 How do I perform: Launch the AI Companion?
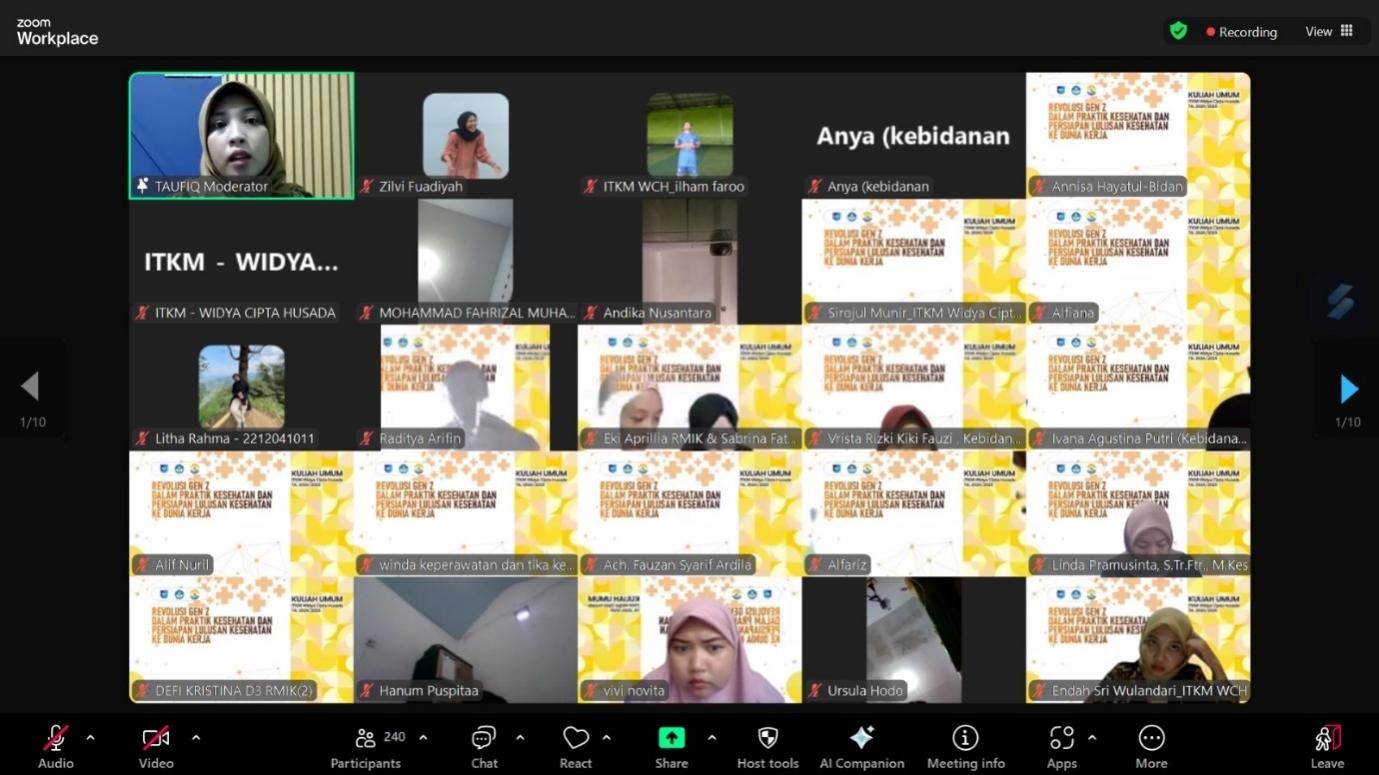tap(861, 746)
